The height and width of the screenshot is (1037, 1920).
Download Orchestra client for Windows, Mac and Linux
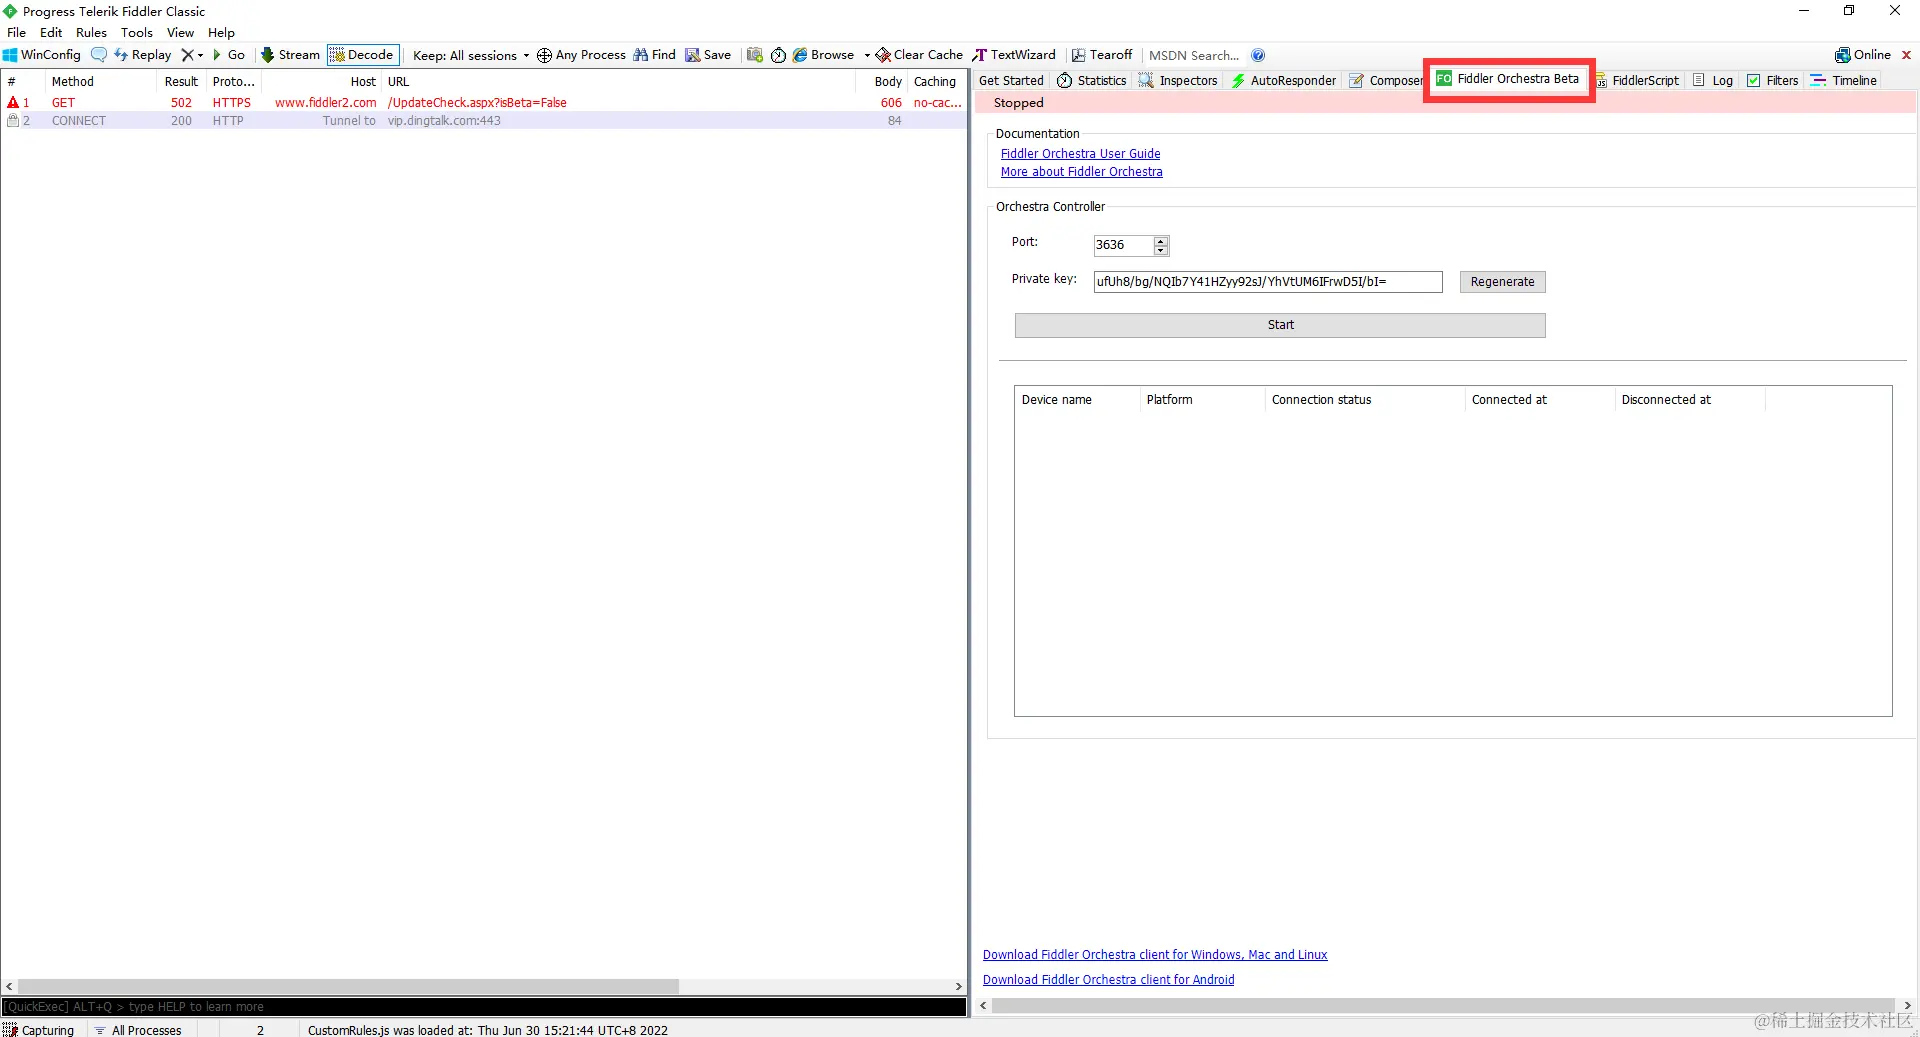click(1155, 955)
